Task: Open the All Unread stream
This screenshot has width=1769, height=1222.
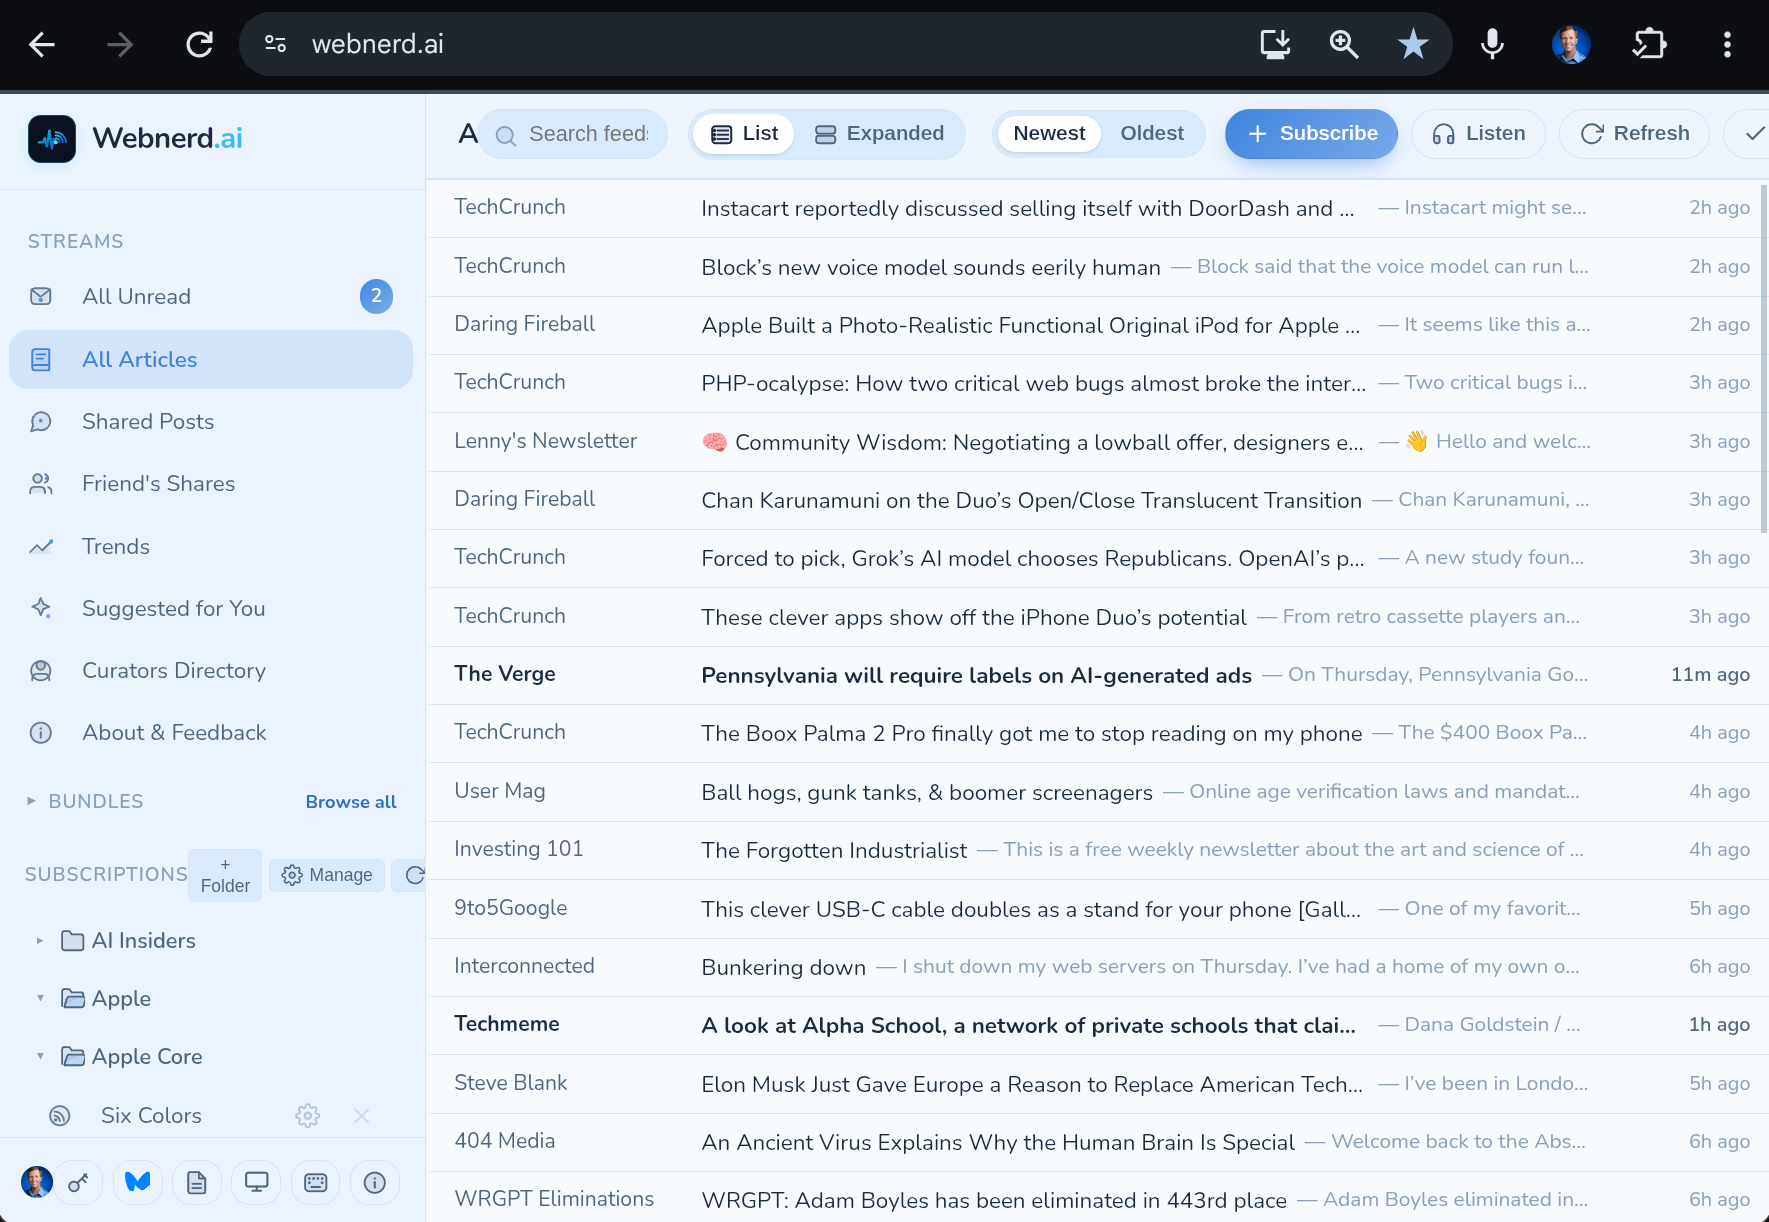Action: 211,296
